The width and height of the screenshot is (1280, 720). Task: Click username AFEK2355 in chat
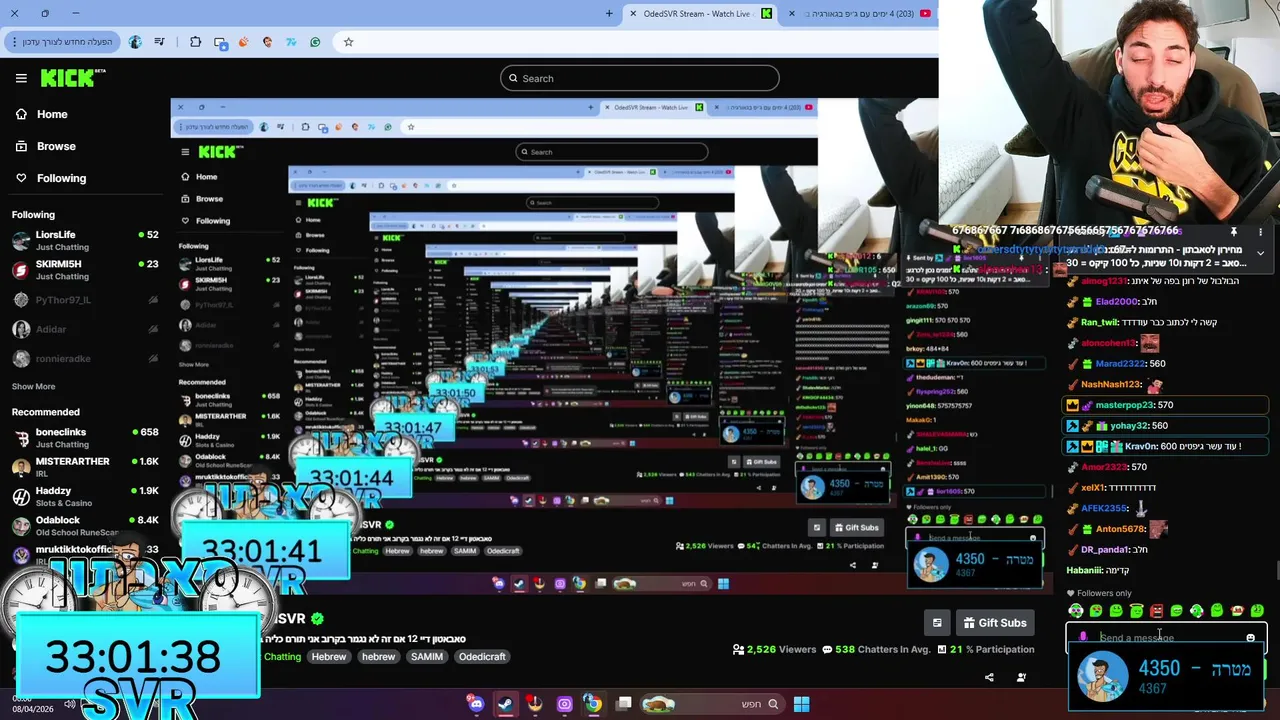[1105, 508]
